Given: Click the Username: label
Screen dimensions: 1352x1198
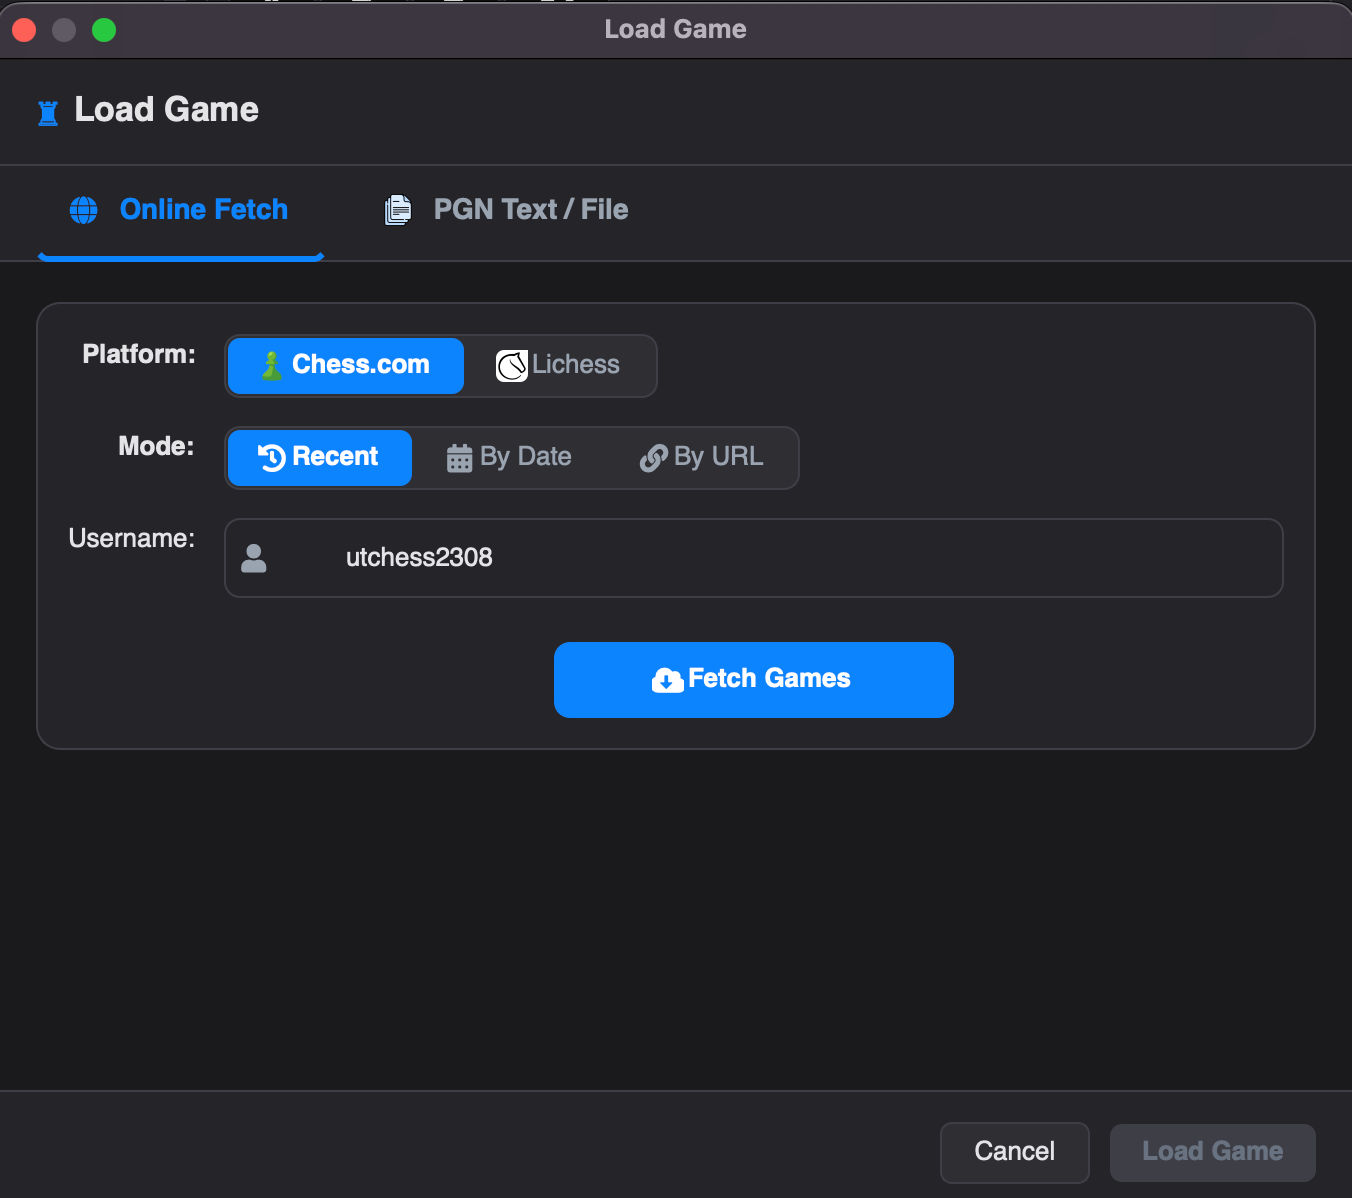Looking at the screenshot, I should coord(132,538).
